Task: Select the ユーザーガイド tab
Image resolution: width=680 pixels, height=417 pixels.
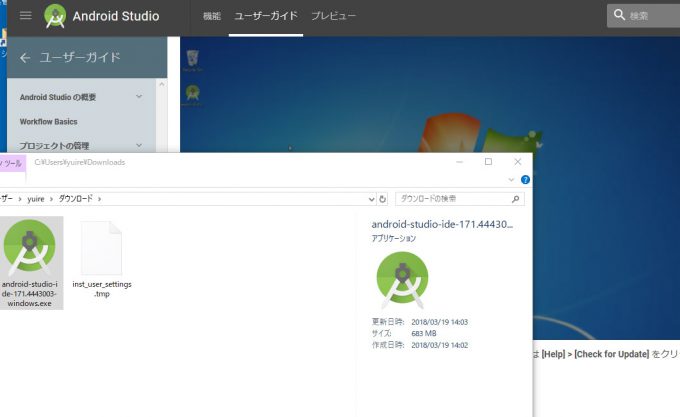Action: click(266, 16)
